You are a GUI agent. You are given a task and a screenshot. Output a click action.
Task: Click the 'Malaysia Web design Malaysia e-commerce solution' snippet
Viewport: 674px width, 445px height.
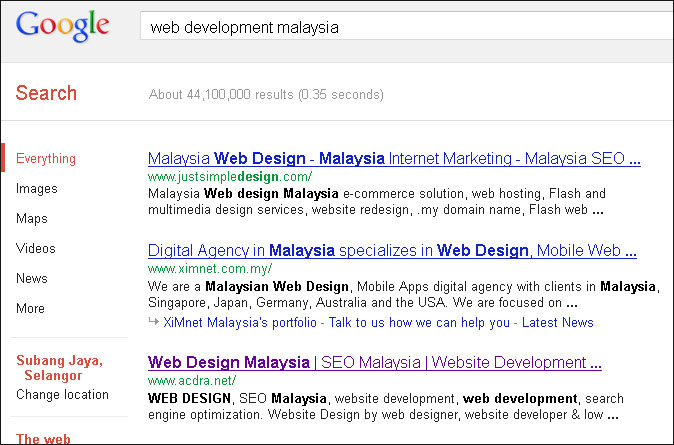(377, 202)
